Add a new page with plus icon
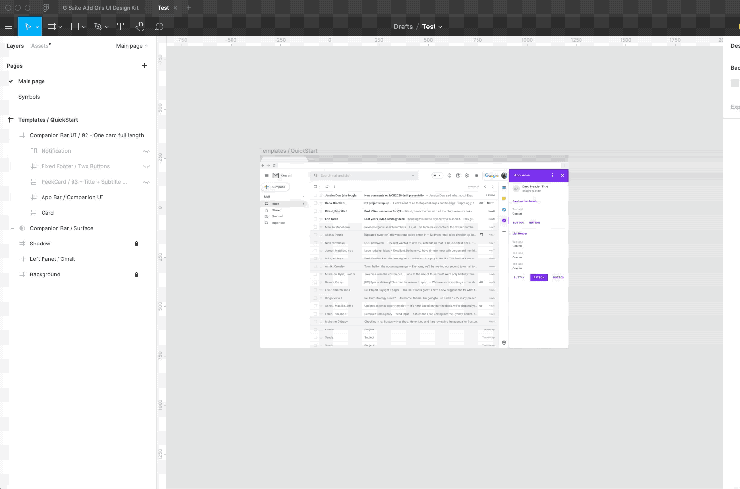 tap(144, 65)
